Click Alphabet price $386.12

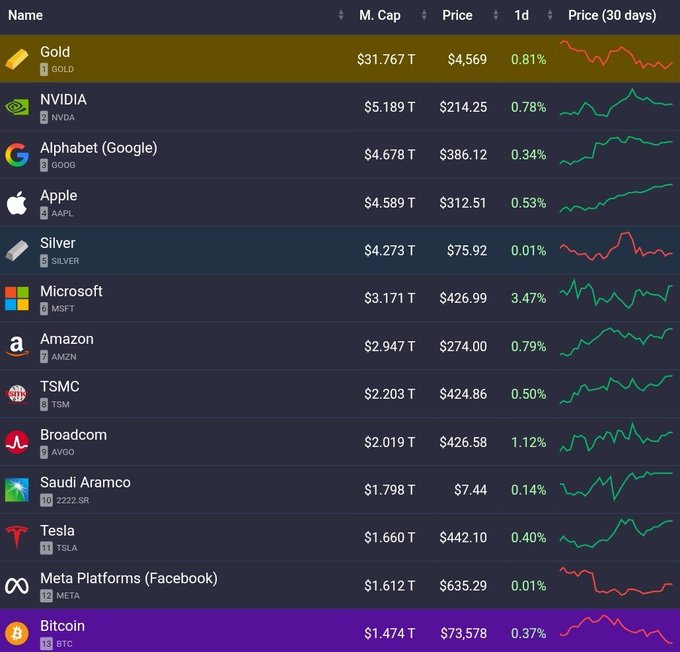[463, 155]
